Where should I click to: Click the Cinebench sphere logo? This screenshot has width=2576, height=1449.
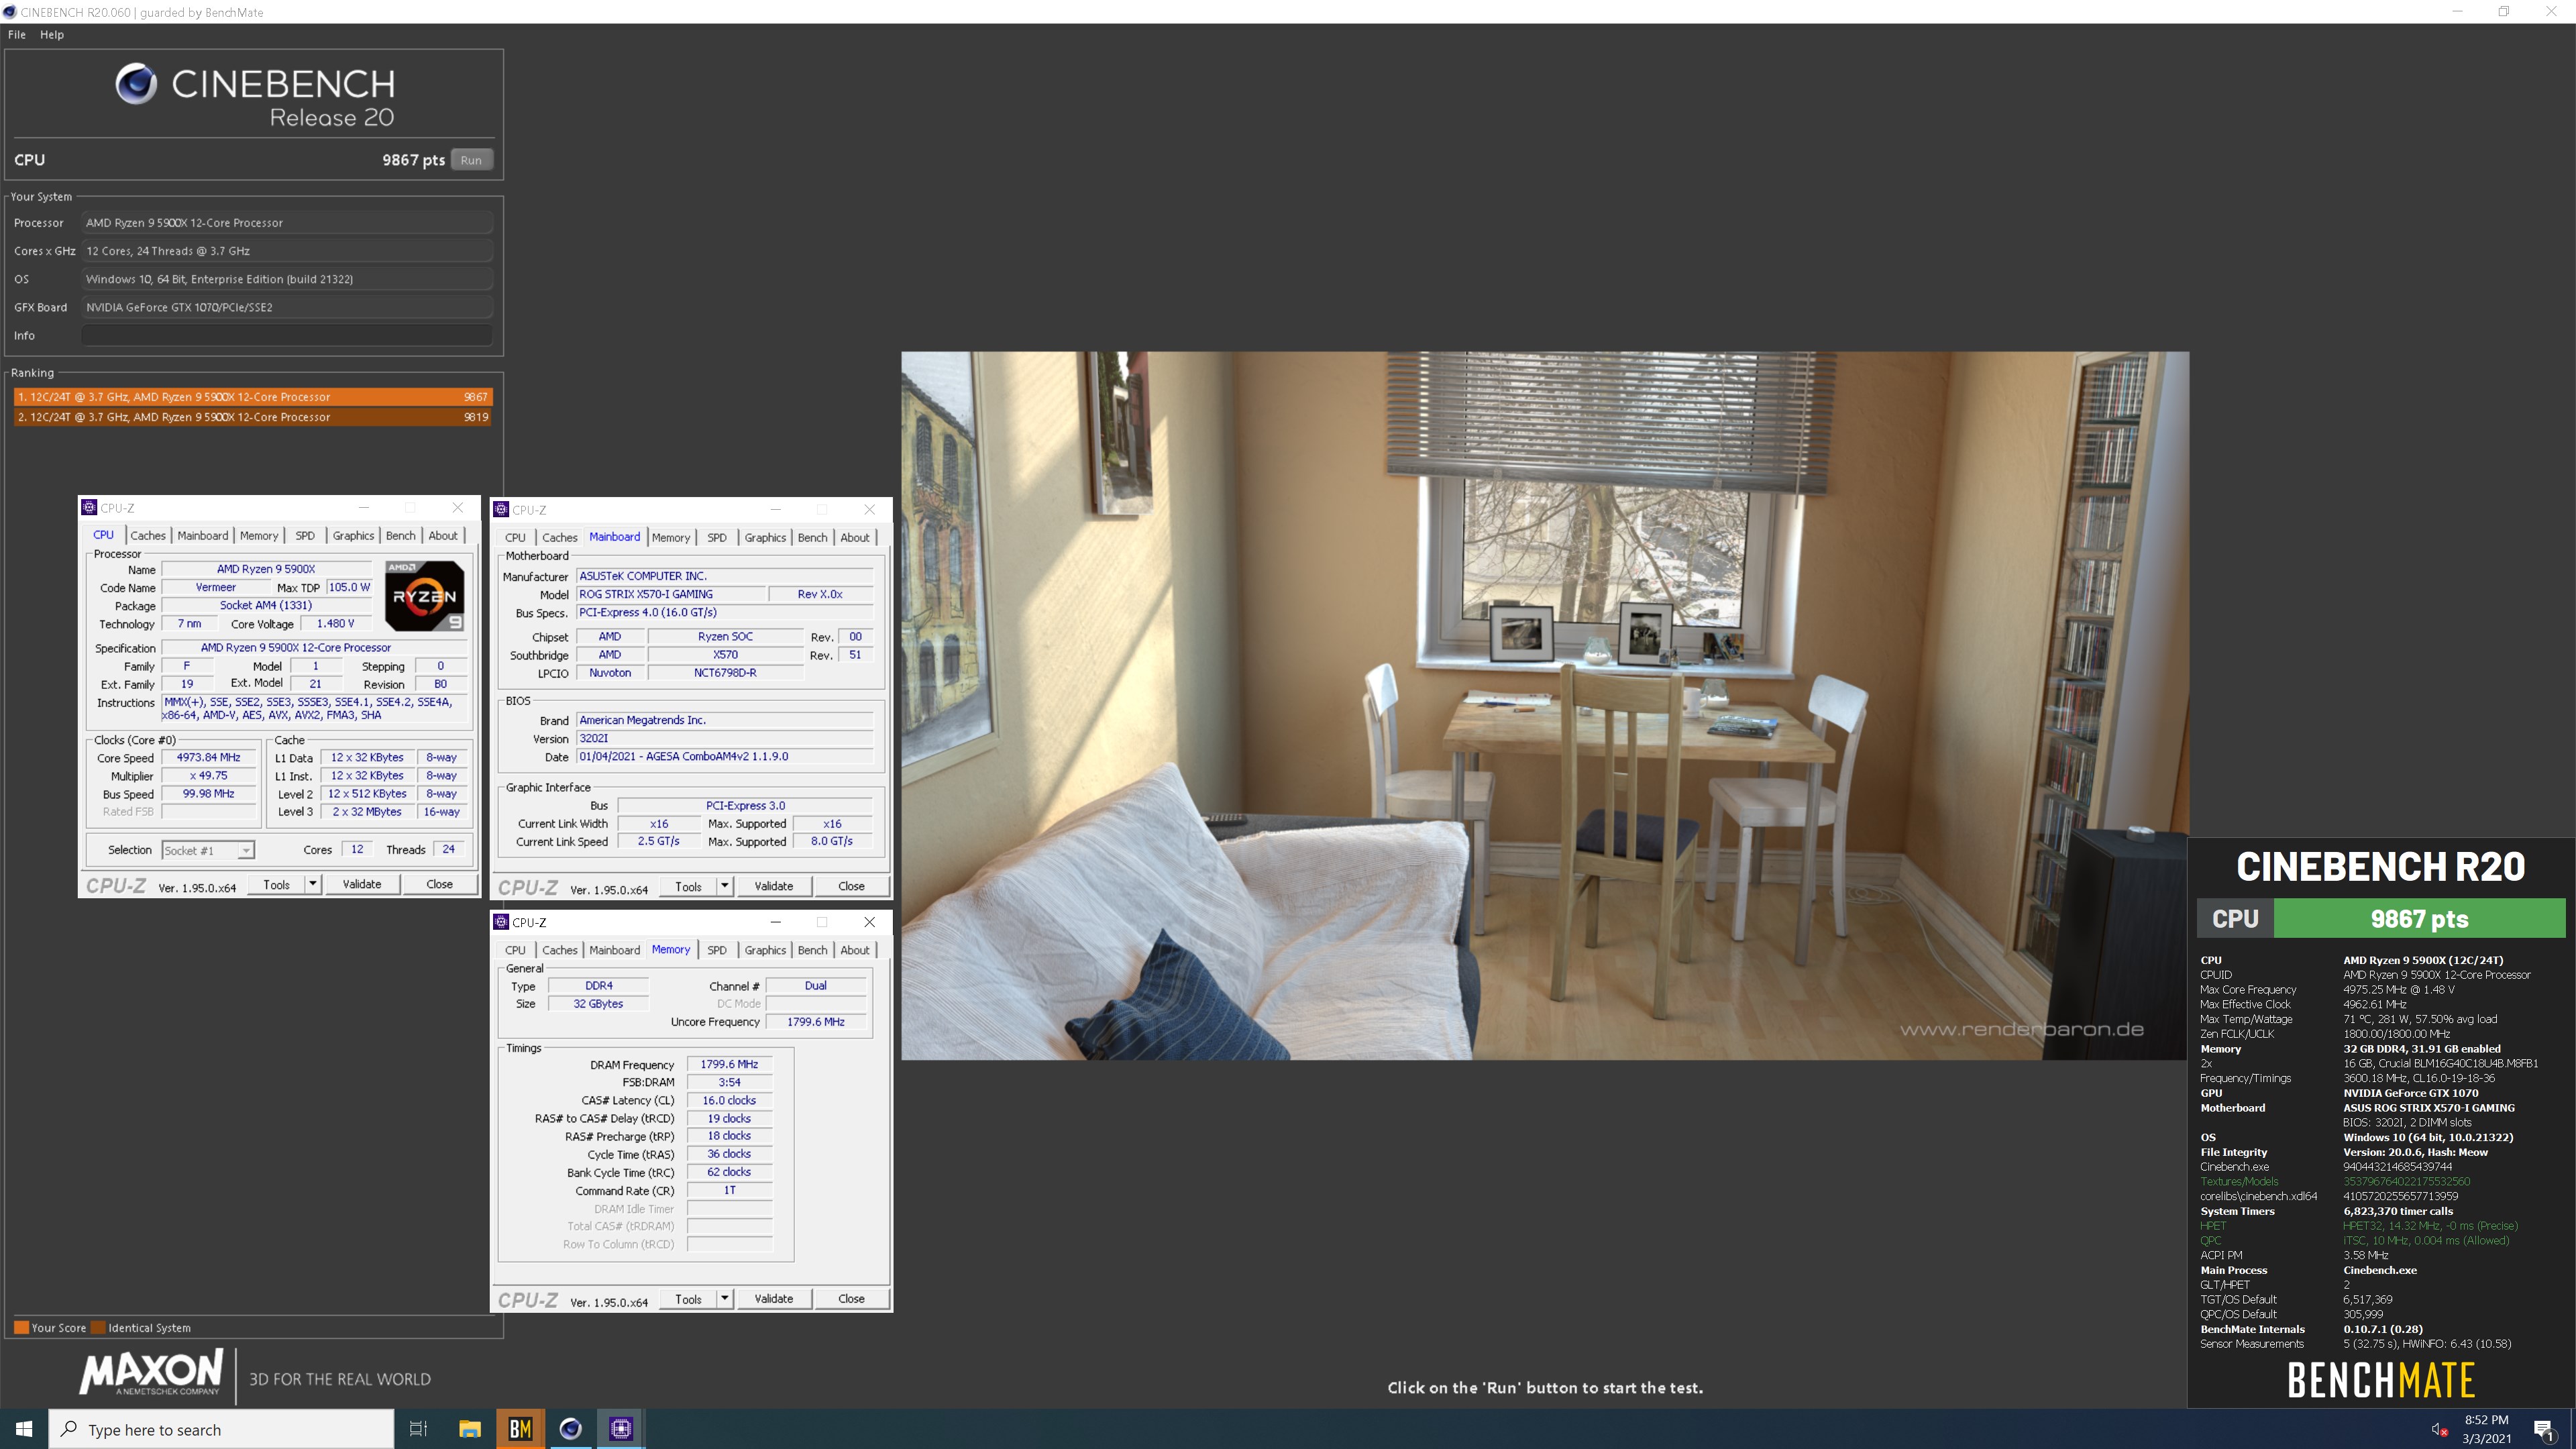tap(136, 84)
